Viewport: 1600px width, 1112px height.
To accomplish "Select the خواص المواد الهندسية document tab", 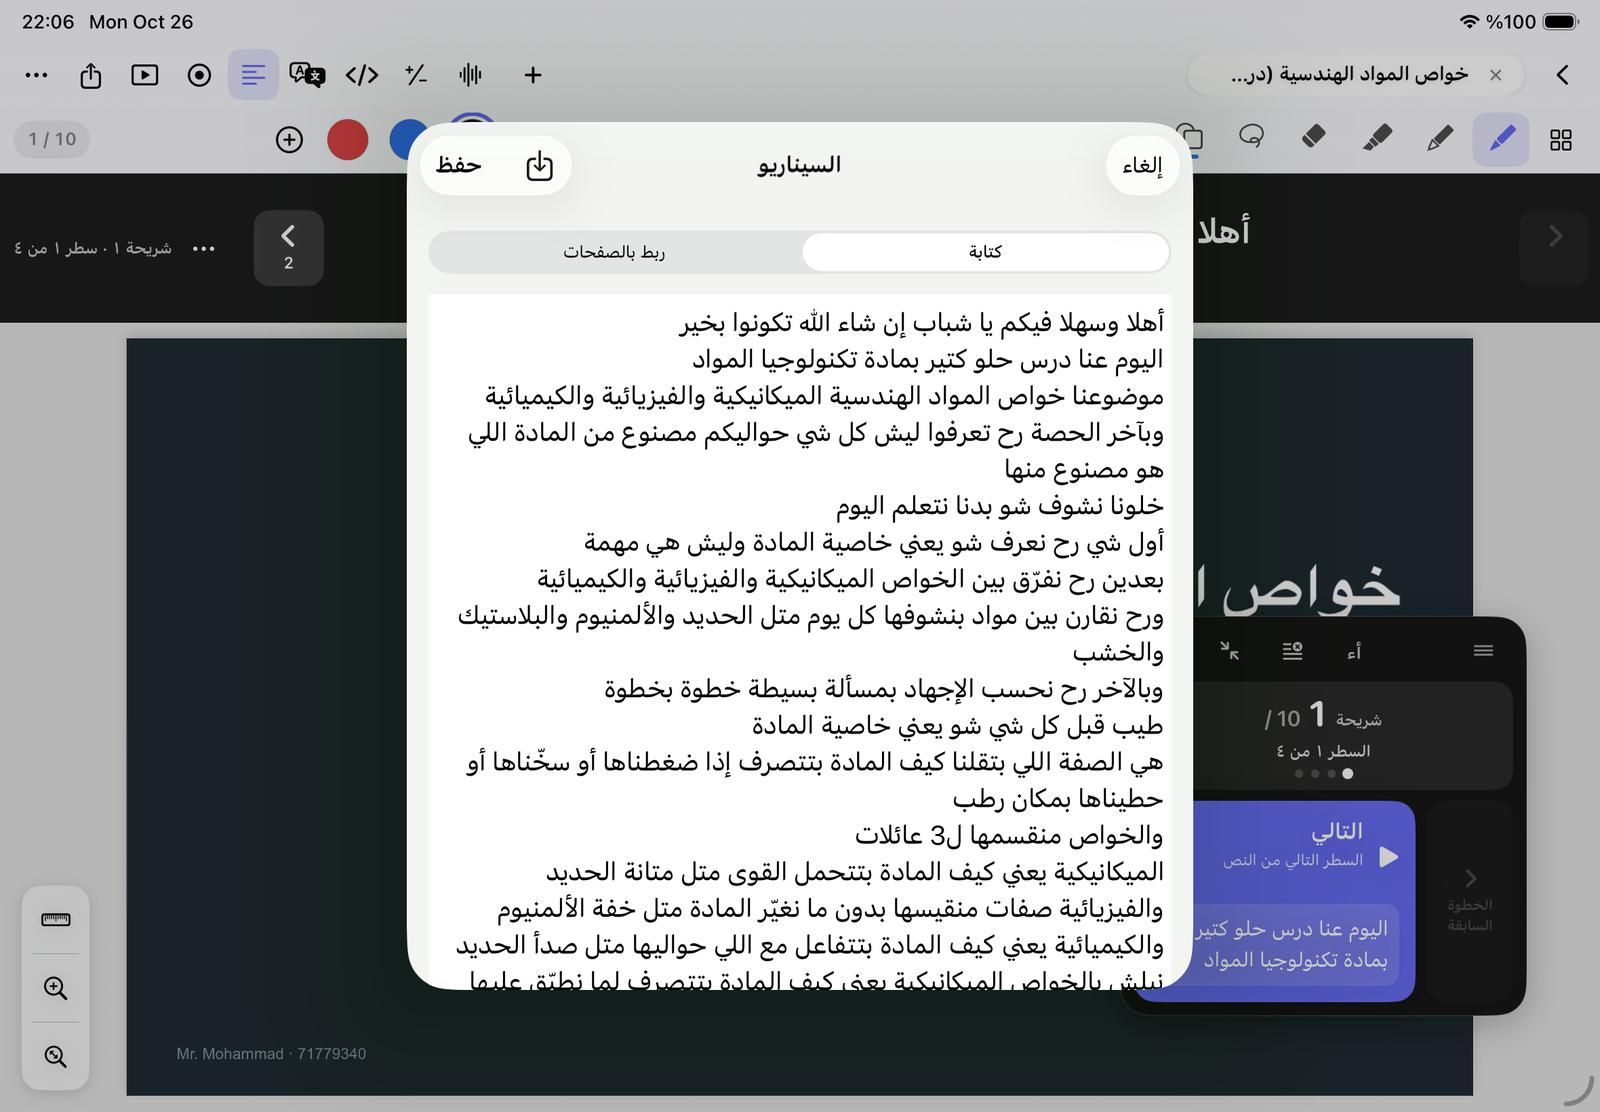I will tap(1355, 75).
